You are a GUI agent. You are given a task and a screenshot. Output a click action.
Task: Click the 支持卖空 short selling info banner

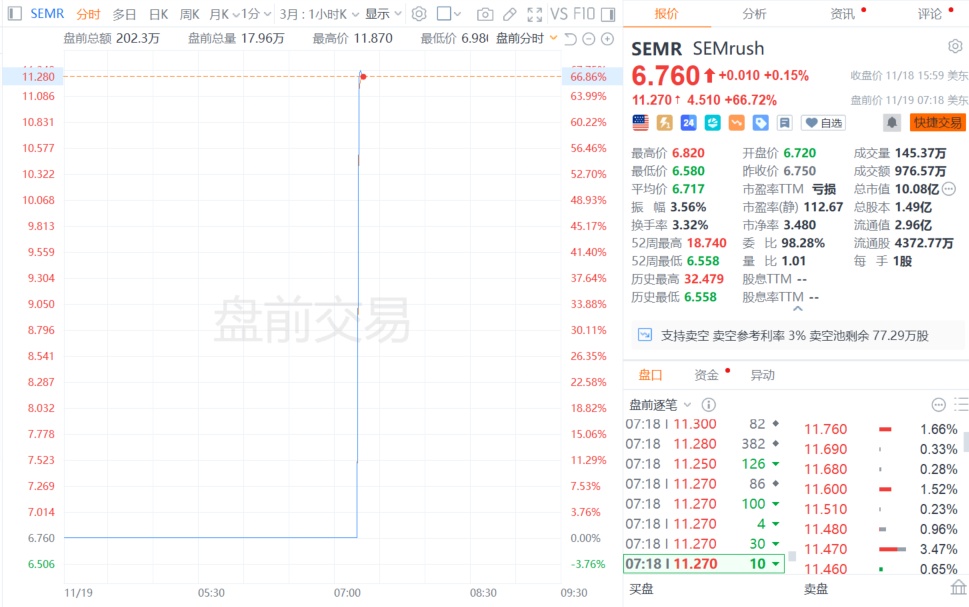pyautogui.click(x=797, y=335)
